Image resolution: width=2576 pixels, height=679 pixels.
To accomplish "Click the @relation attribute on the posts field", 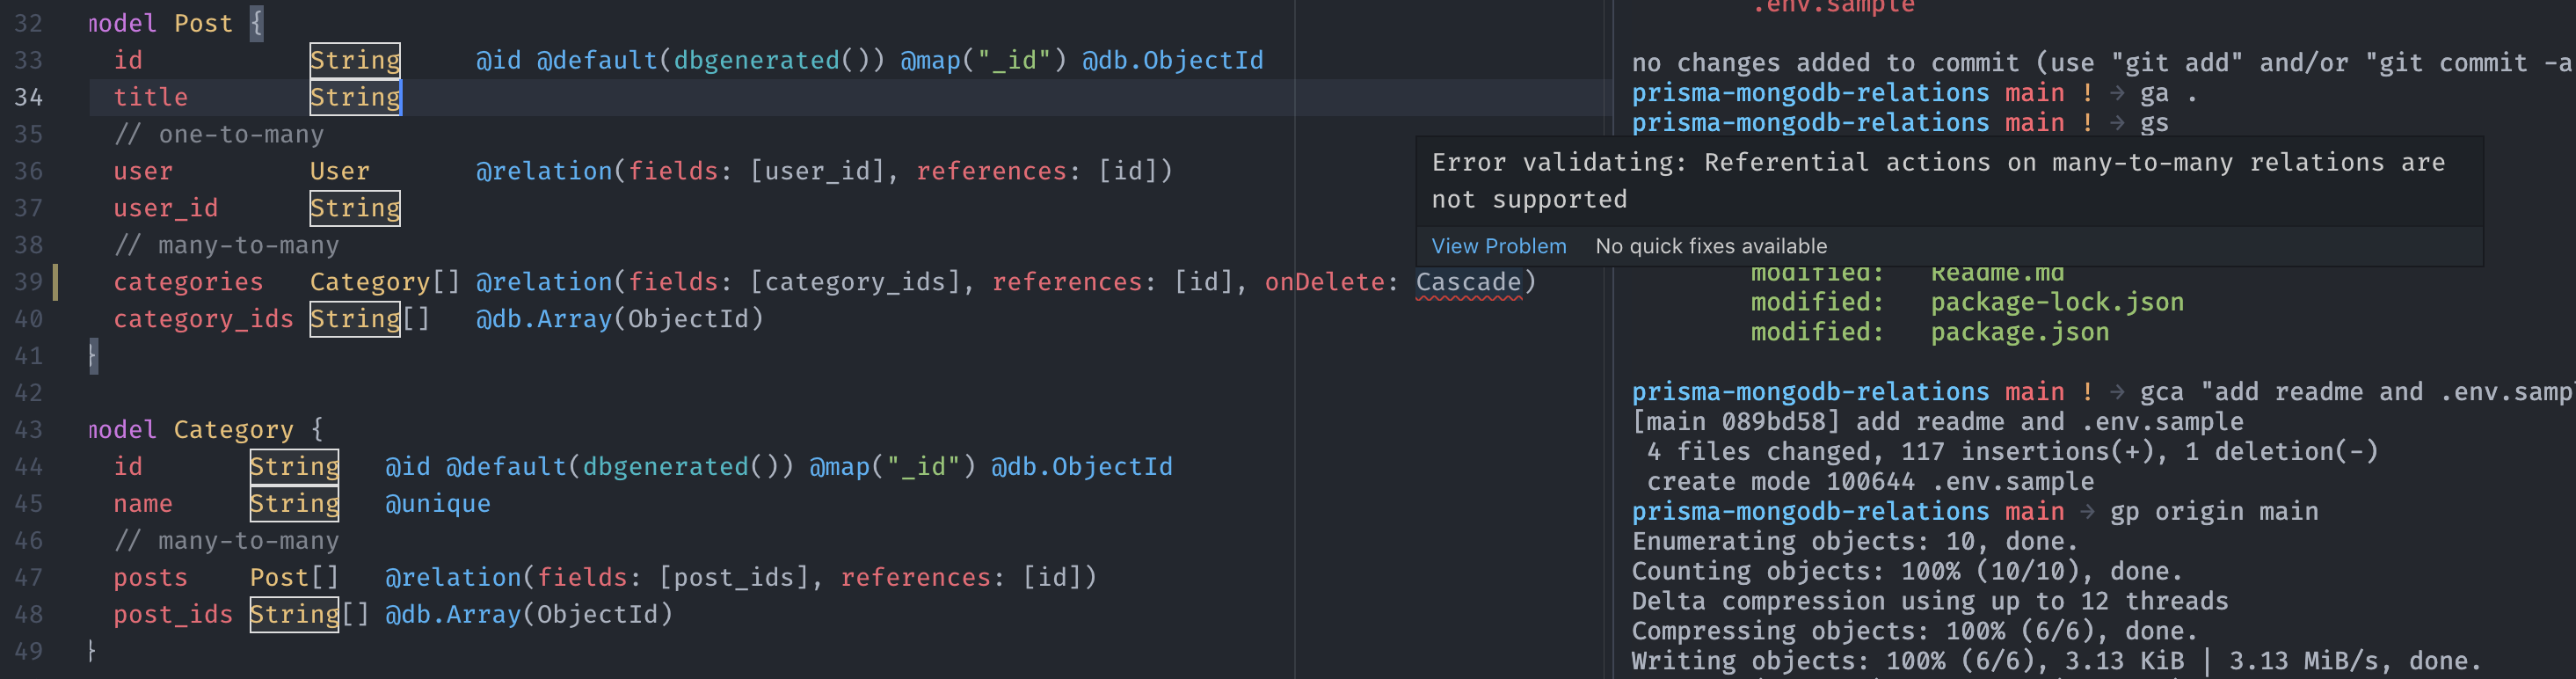I will point(455,577).
